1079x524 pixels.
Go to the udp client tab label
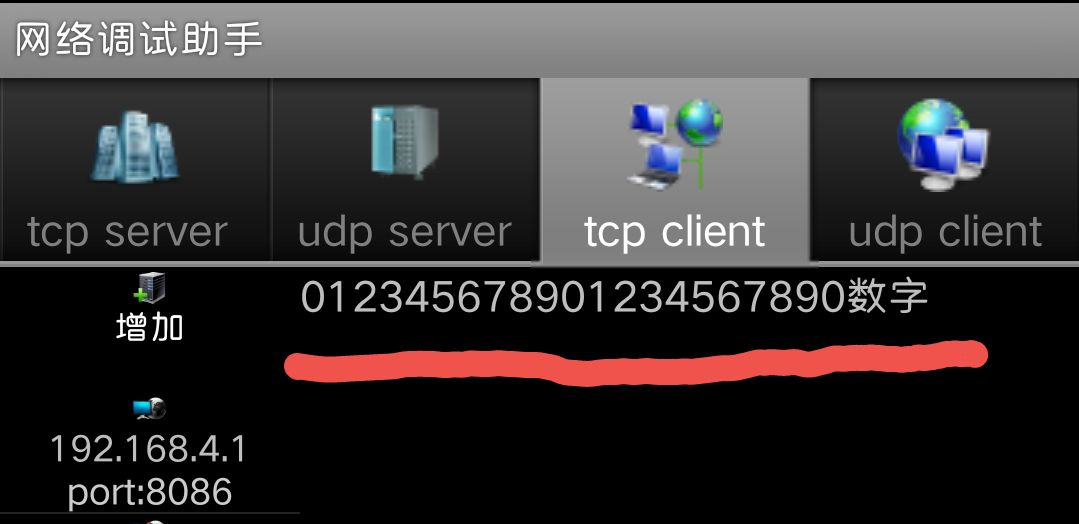point(945,232)
